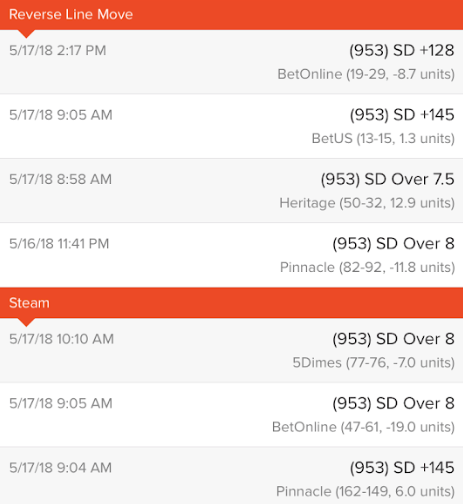Click BetUS (13-15, 1.3 units) record text
The height and width of the screenshot is (504, 463).
383,138
